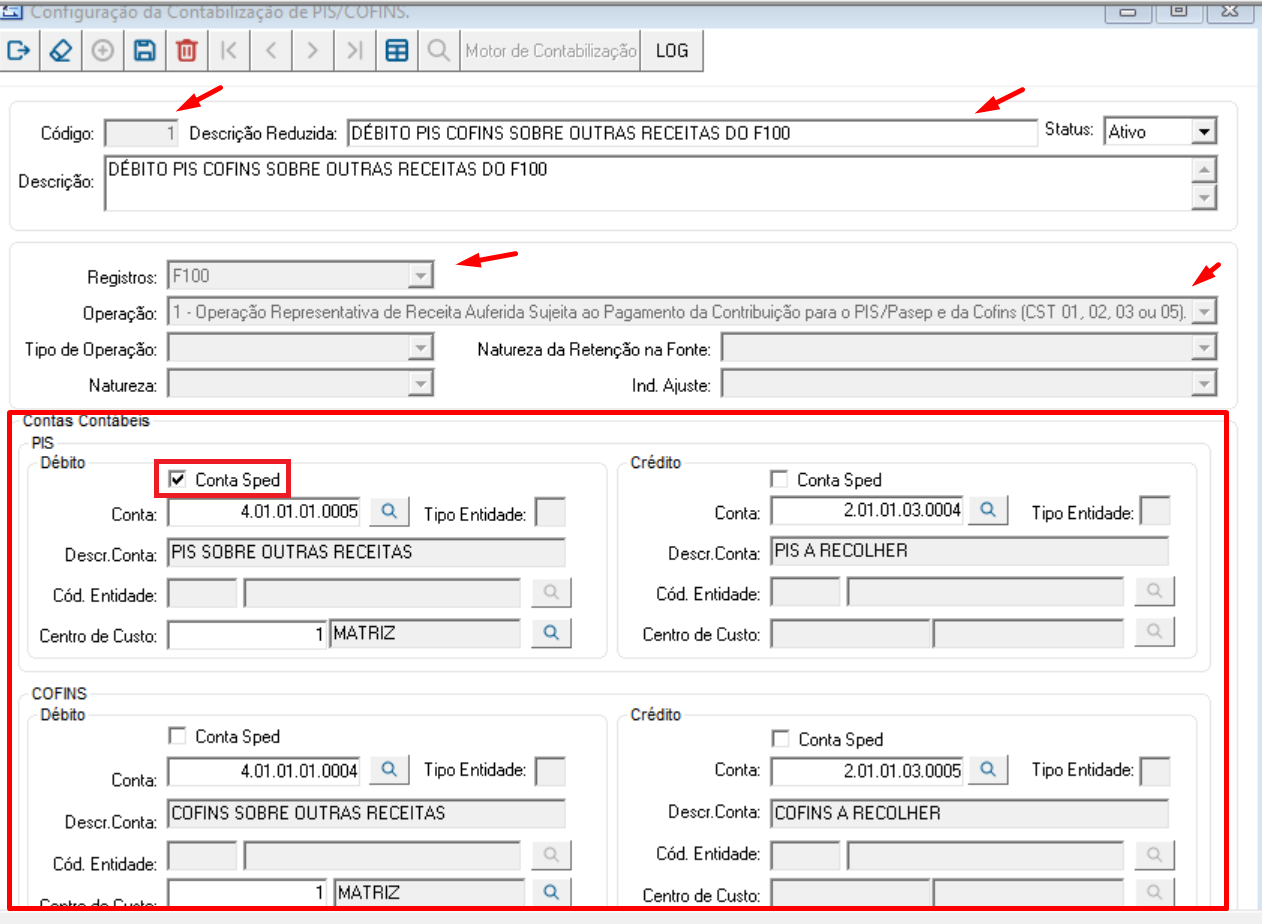
Task: Search PIS debit Centro de Custo MATRIZ
Action: [551, 633]
